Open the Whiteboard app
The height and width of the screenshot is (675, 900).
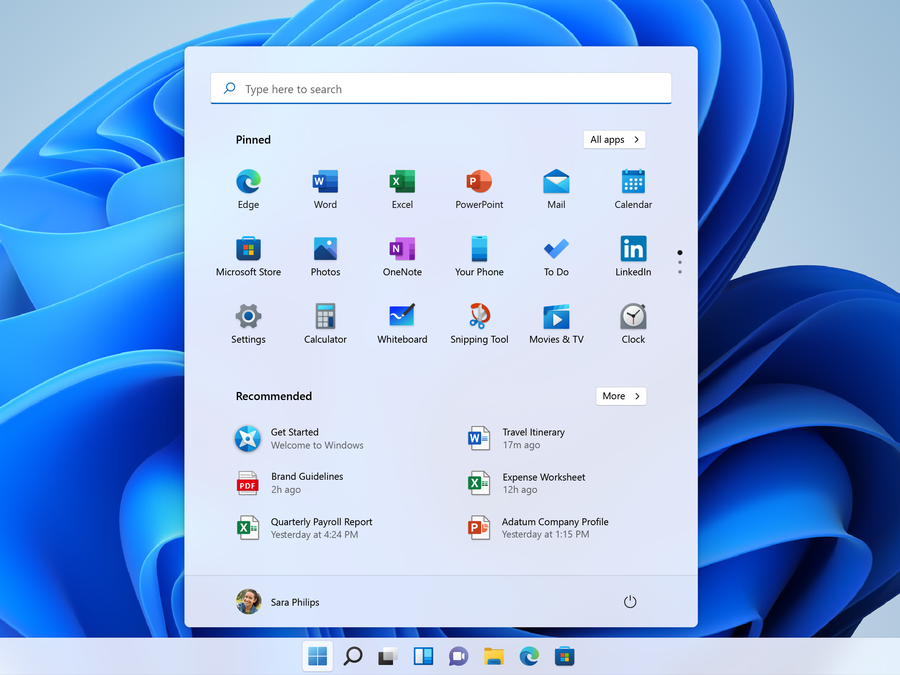[402, 324]
